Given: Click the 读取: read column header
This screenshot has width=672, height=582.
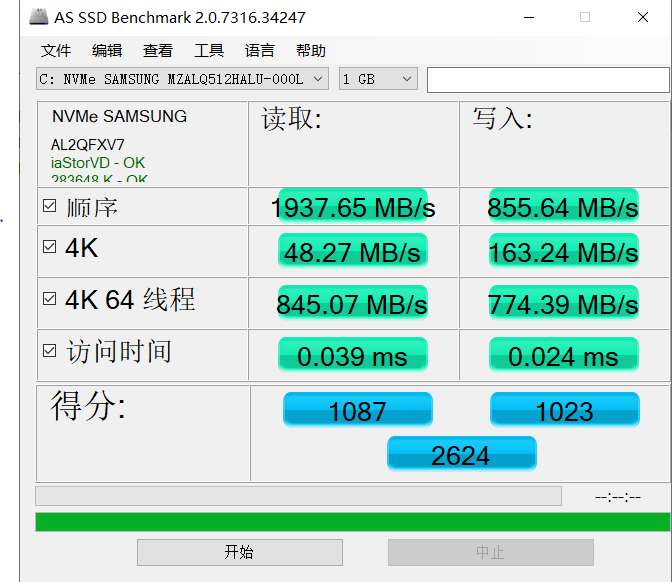Looking at the screenshot, I should (x=291, y=119).
